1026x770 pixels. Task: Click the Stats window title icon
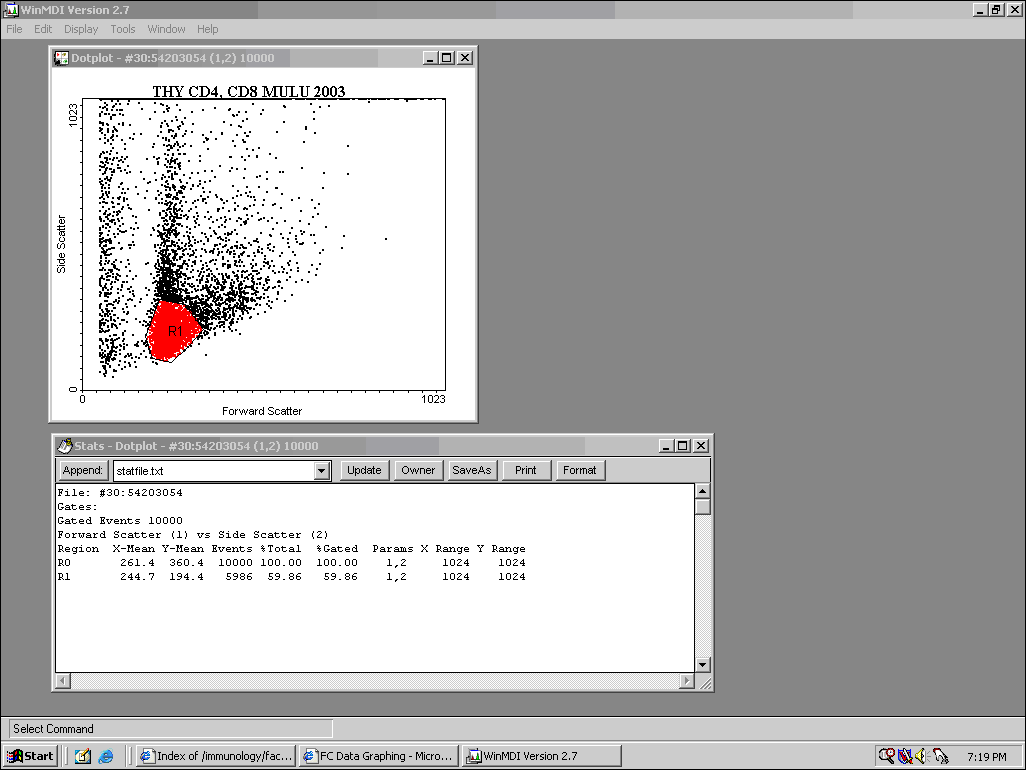pyautogui.click(x=64, y=446)
